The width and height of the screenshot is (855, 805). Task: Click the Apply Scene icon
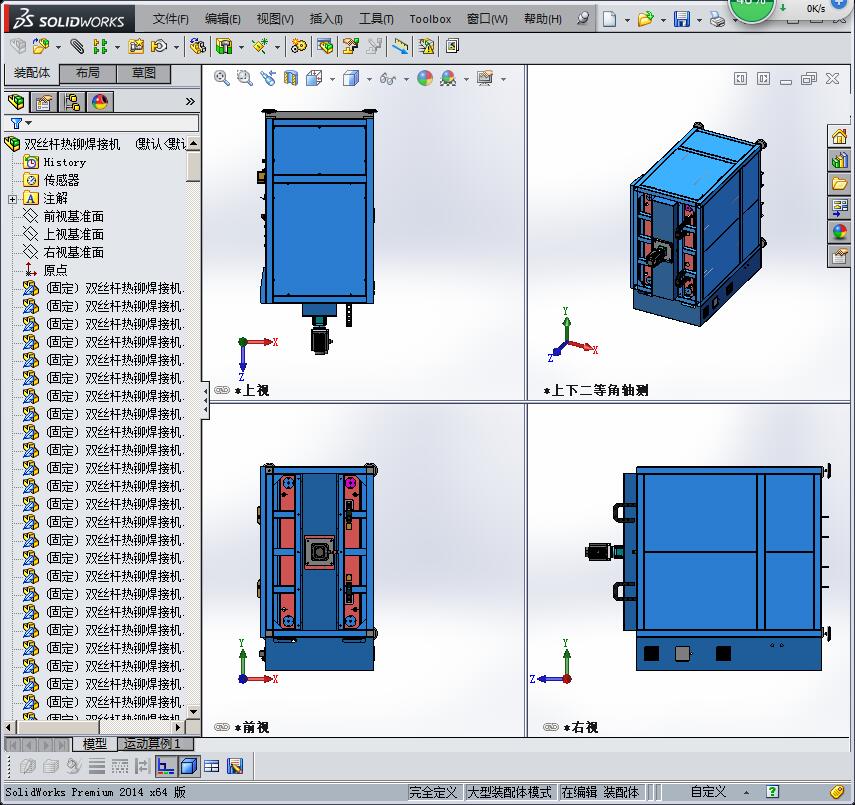point(448,79)
